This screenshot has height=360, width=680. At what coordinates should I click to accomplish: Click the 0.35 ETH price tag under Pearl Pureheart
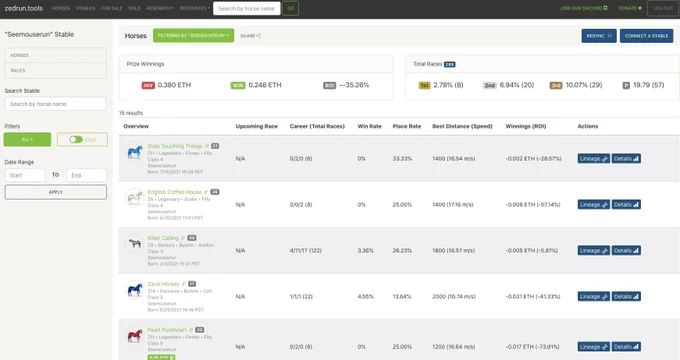pos(161,357)
